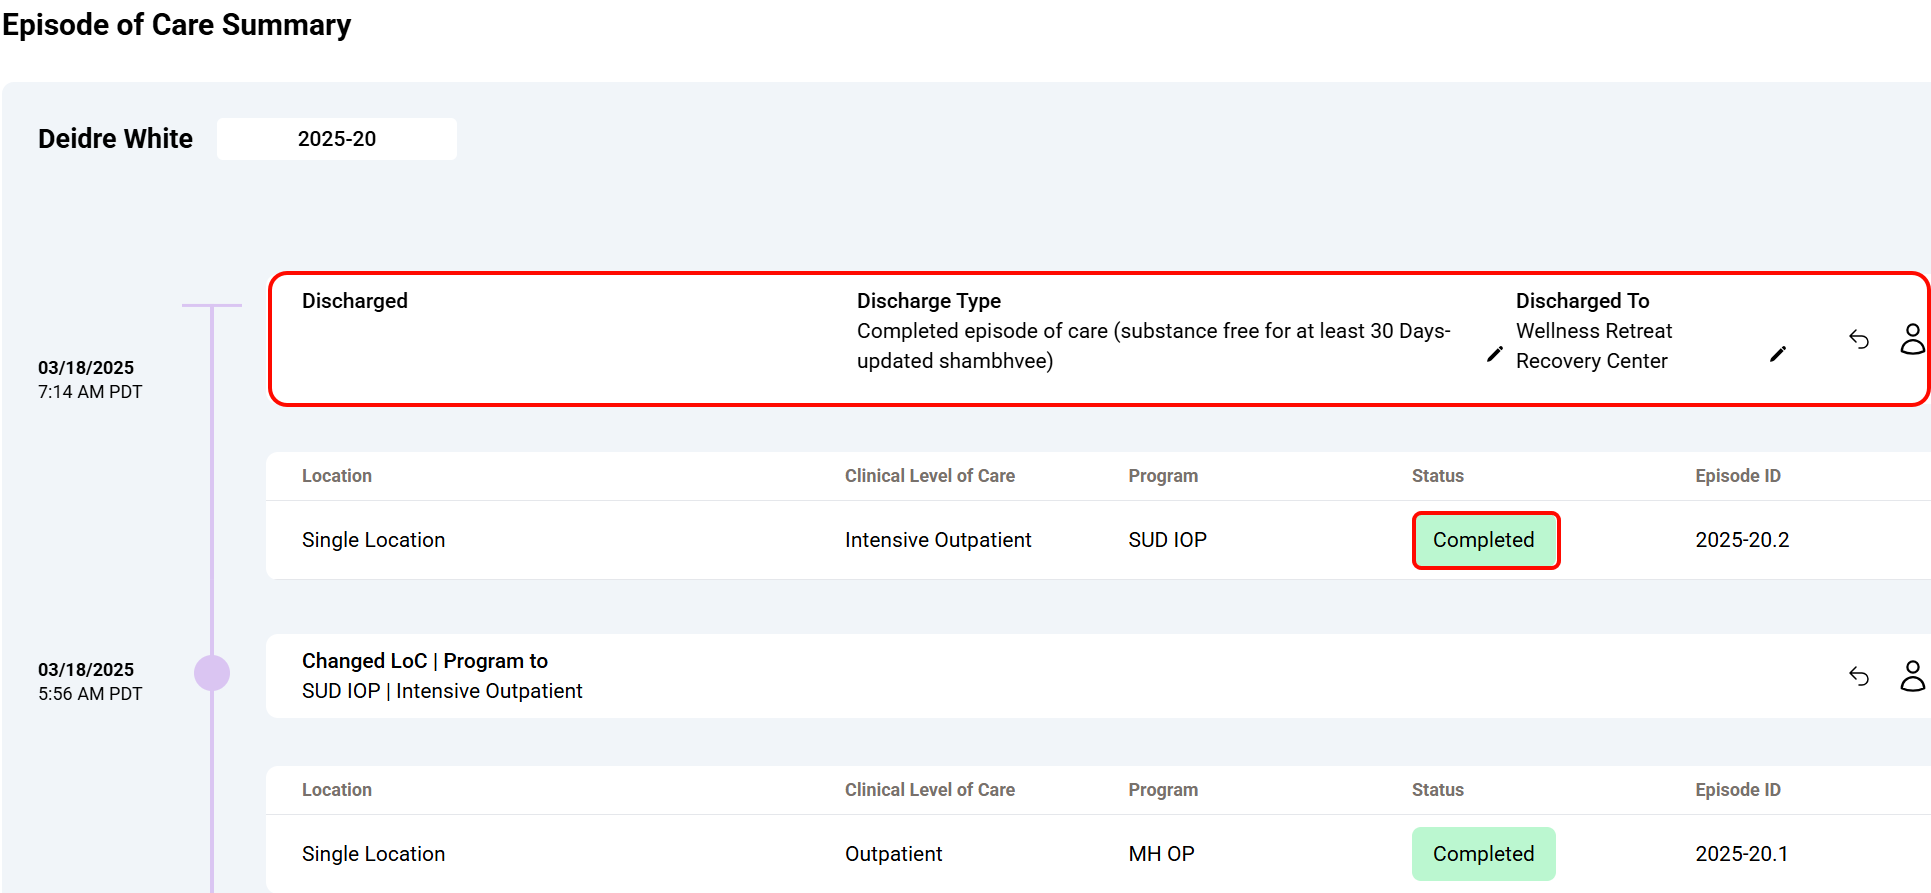Image resolution: width=1931 pixels, height=893 pixels.
Task: Click the purple timeline marker at 5:56 AM
Action: pyautogui.click(x=212, y=673)
